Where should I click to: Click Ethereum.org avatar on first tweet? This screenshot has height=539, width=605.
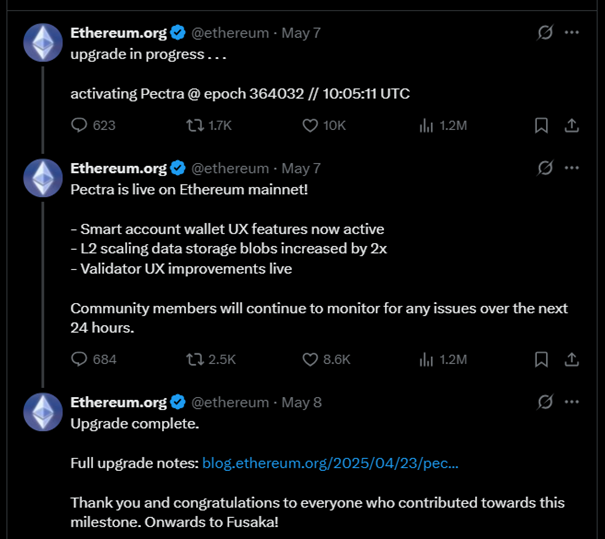click(x=43, y=42)
